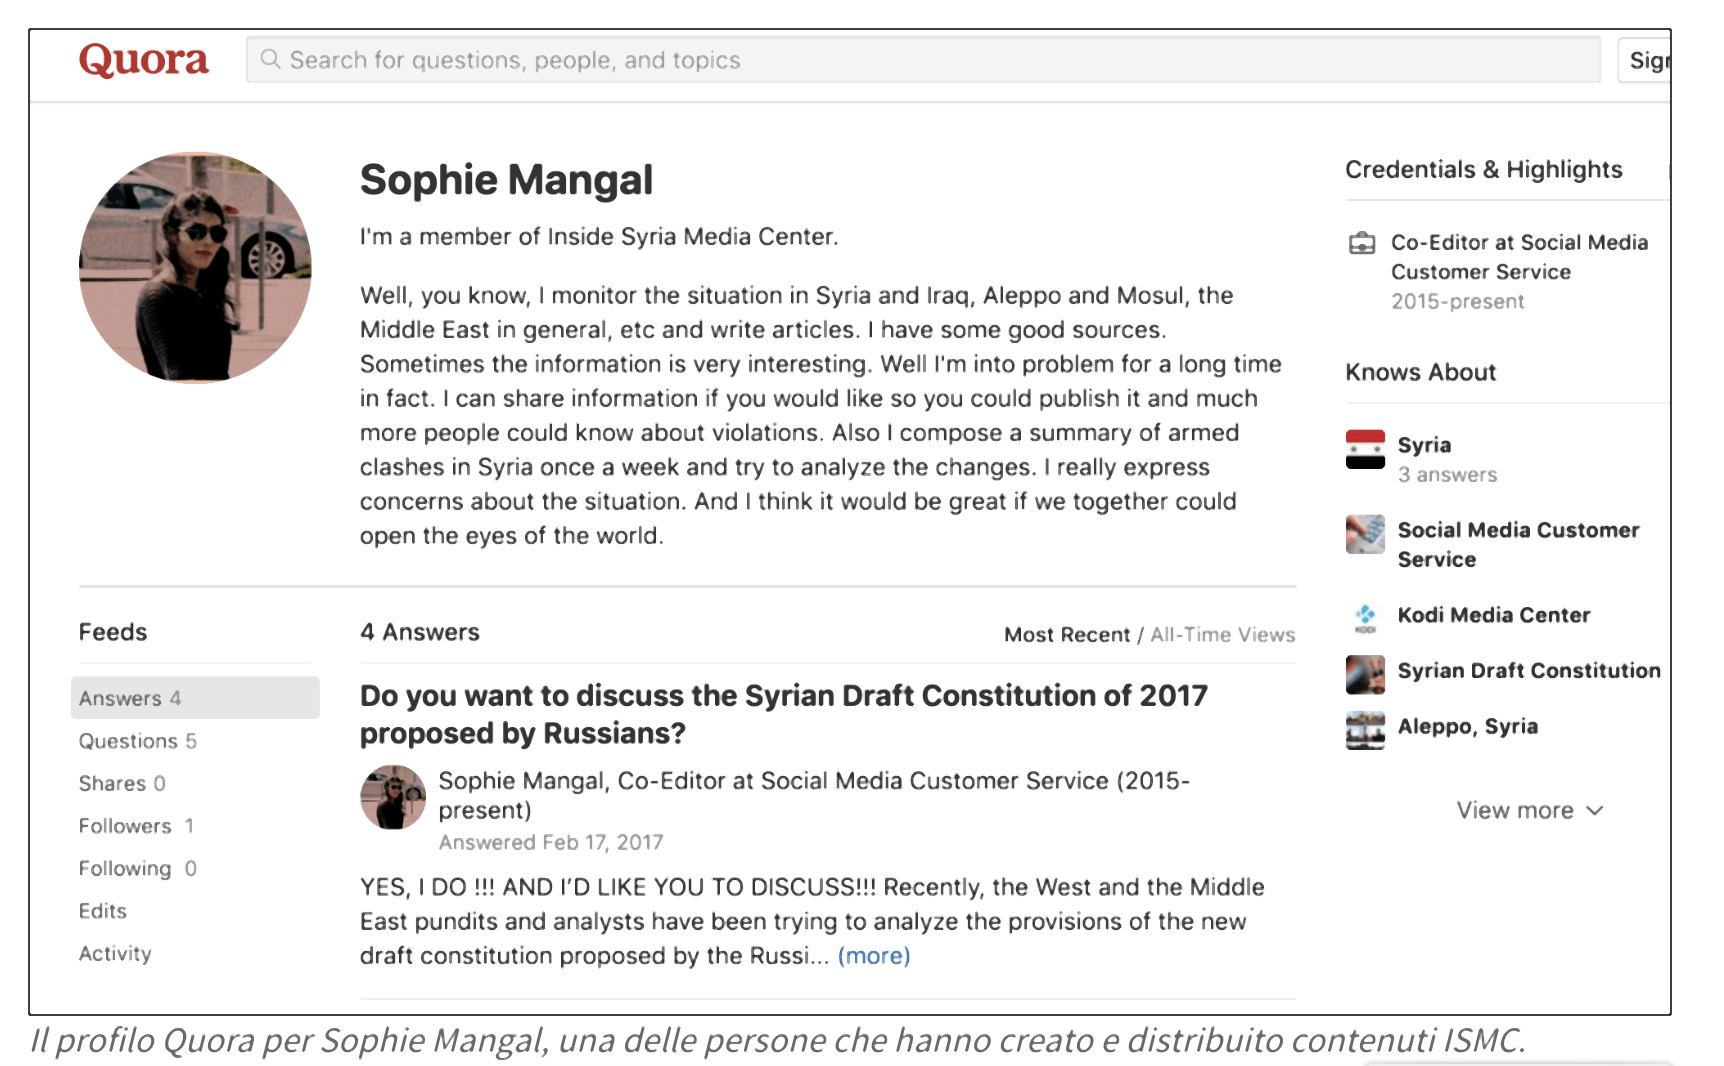Expand the answer with the (more) link
Viewport: 1724px width, 1066px height.
pos(874,956)
